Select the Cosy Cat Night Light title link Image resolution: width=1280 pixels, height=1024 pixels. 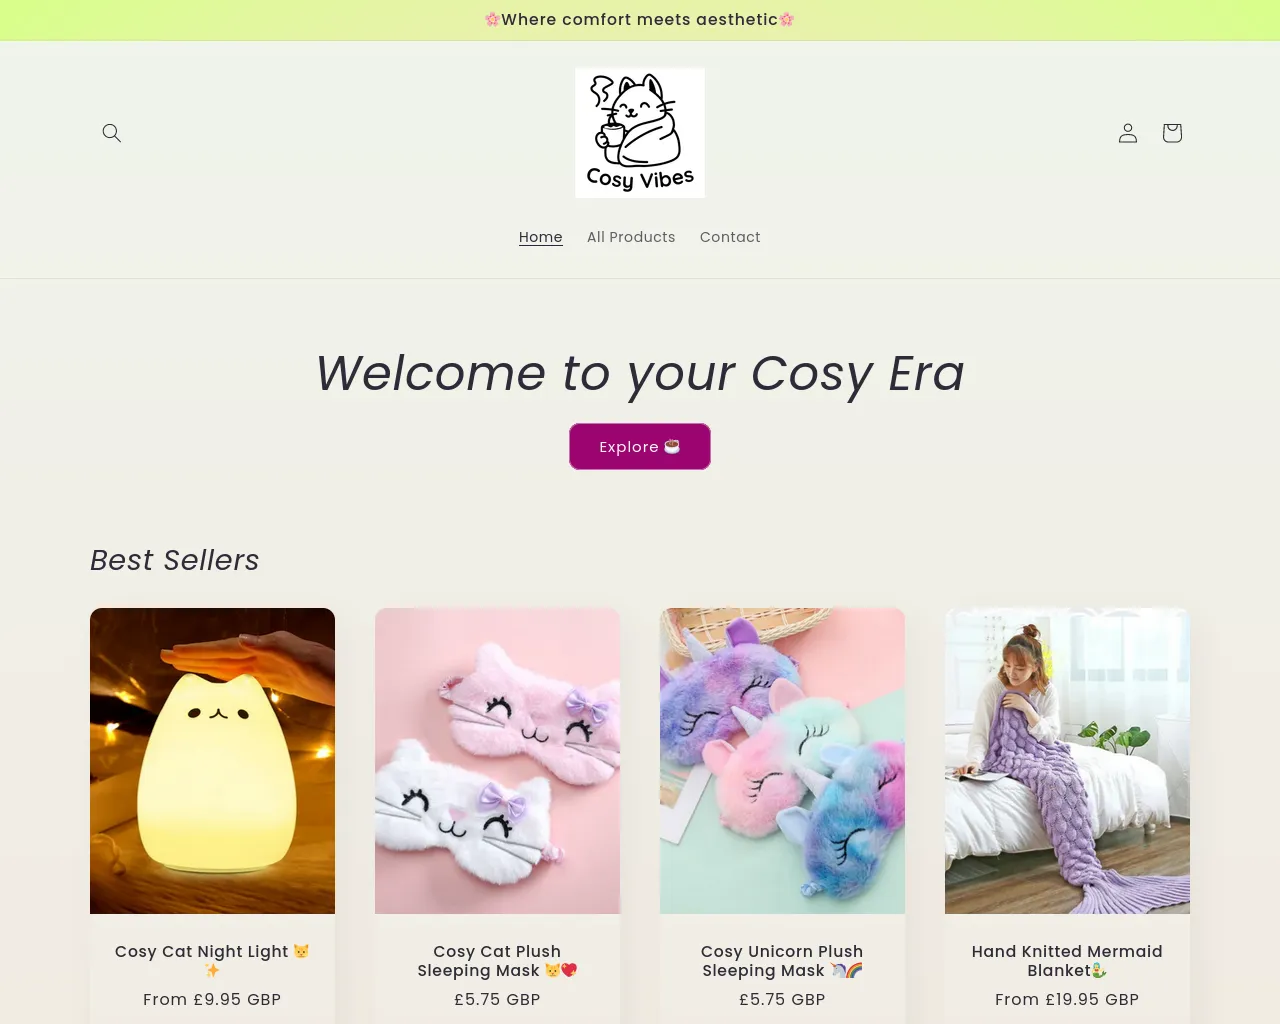[x=212, y=961]
